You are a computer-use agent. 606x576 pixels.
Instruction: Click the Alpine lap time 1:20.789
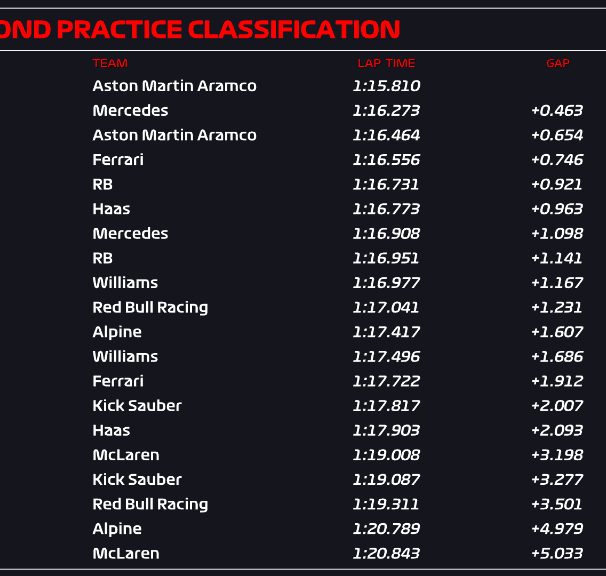click(386, 528)
